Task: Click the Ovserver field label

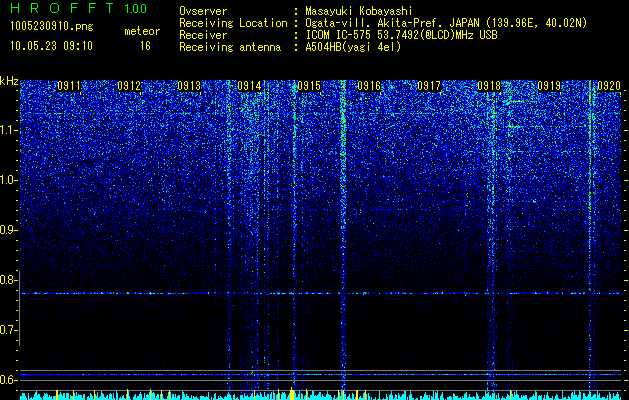Action: click(x=203, y=11)
